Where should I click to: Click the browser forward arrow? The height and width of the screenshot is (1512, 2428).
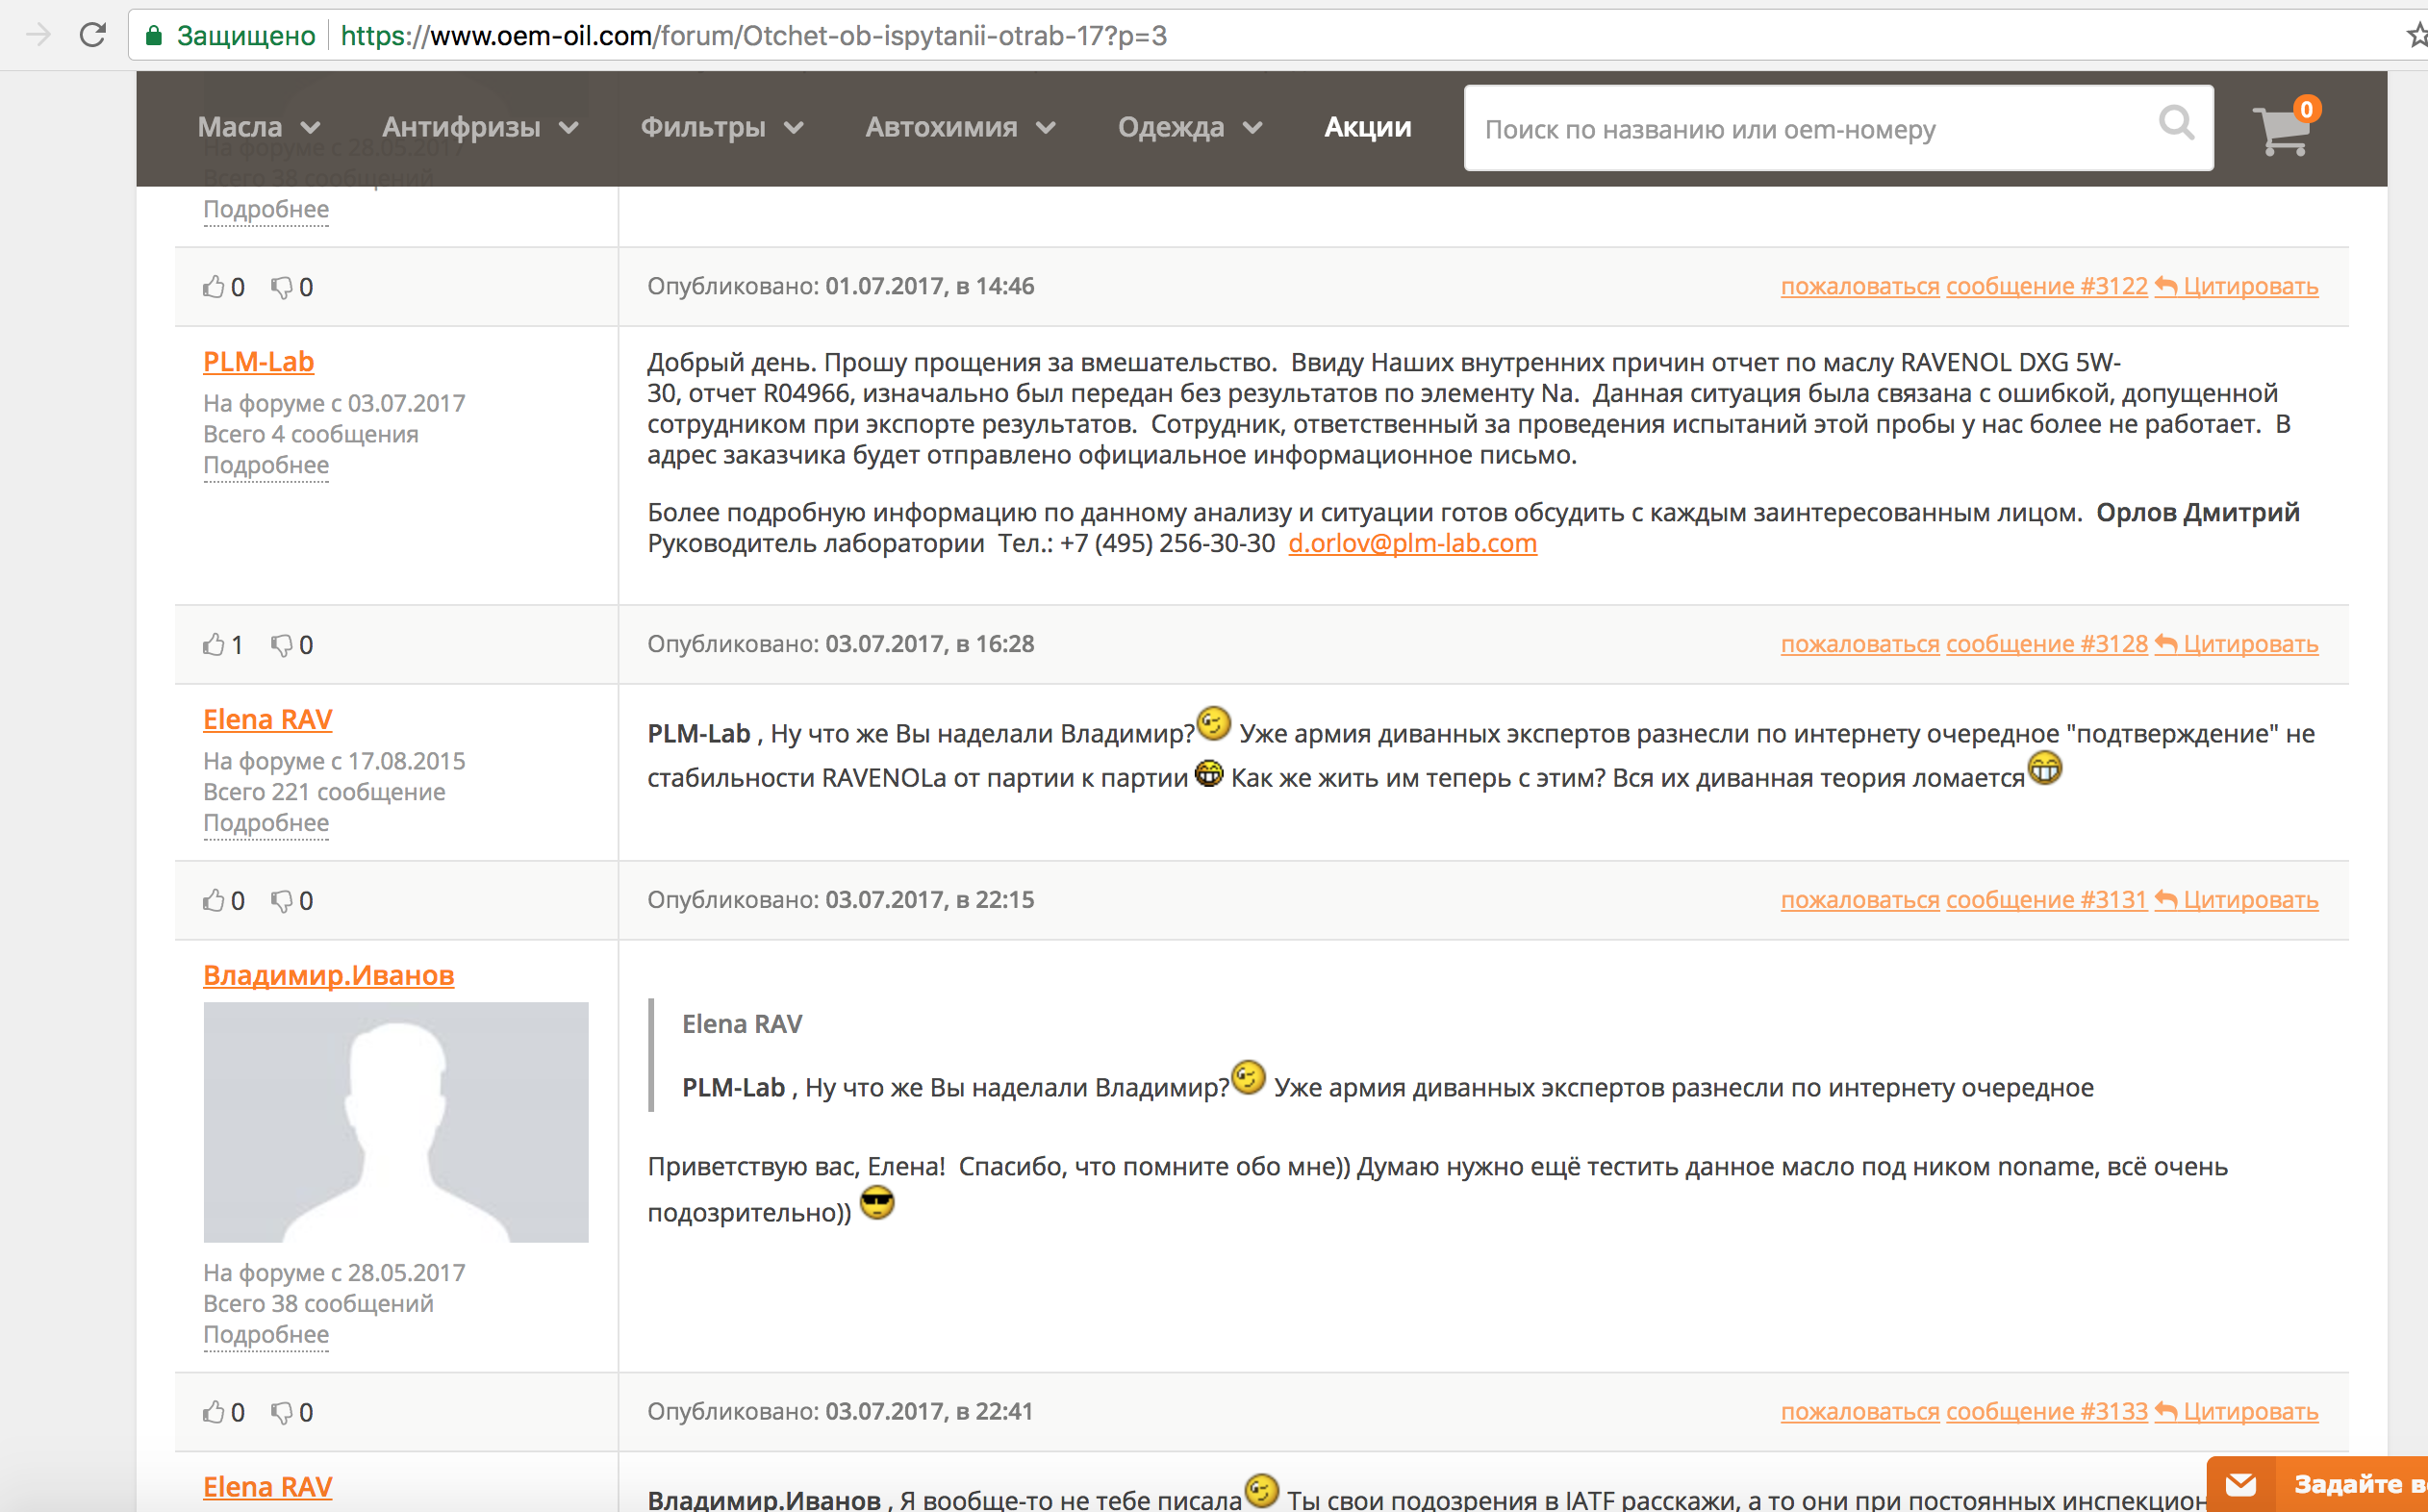38,35
